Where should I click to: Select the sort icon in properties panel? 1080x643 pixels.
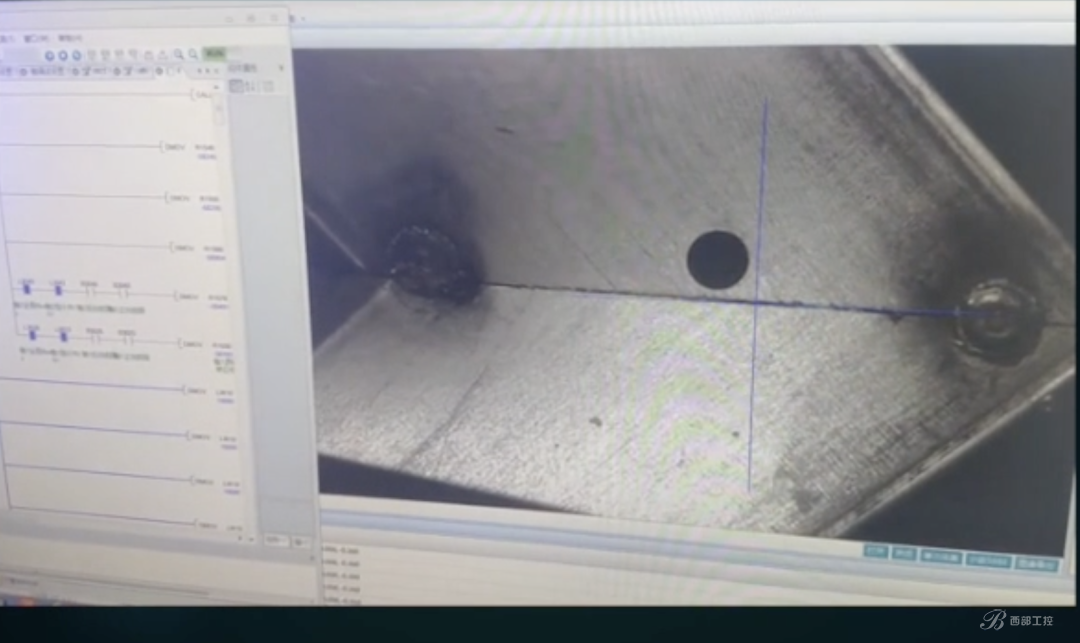[x=251, y=86]
